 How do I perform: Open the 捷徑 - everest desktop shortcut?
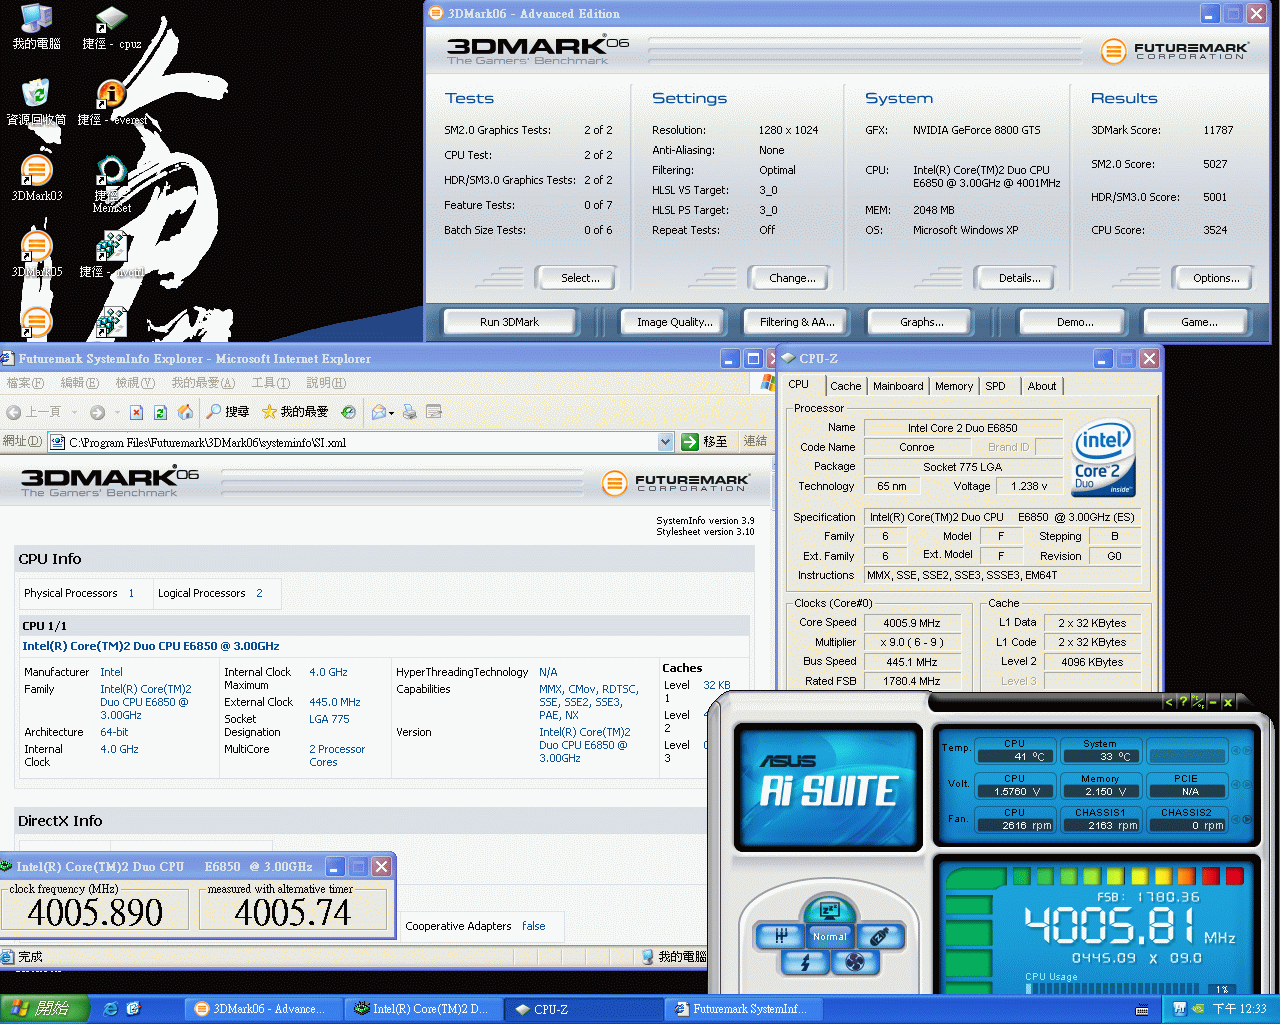tap(111, 103)
